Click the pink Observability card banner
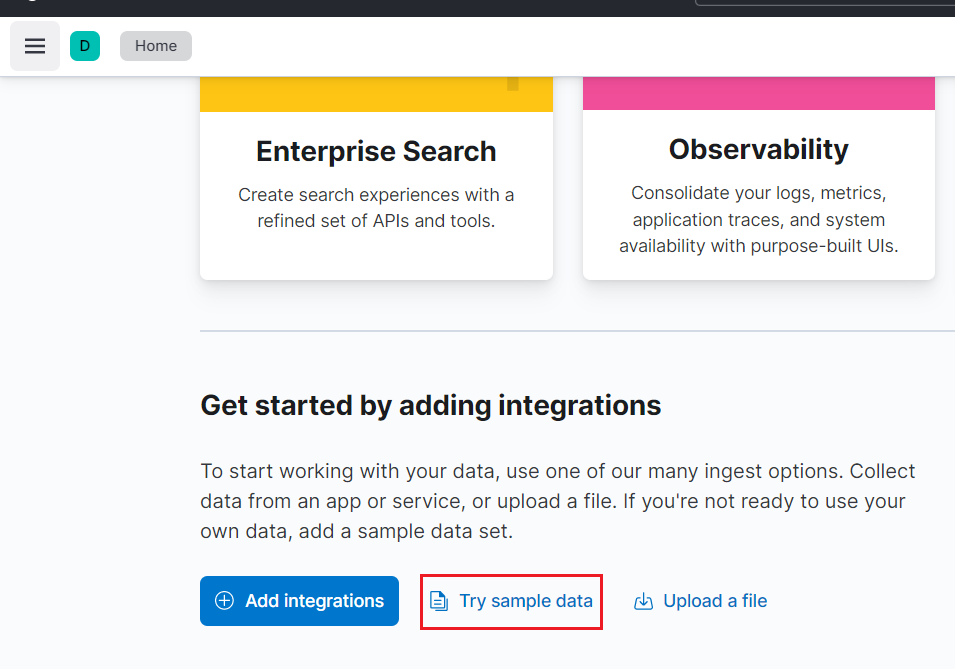The height and width of the screenshot is (669, 955). 759,93
